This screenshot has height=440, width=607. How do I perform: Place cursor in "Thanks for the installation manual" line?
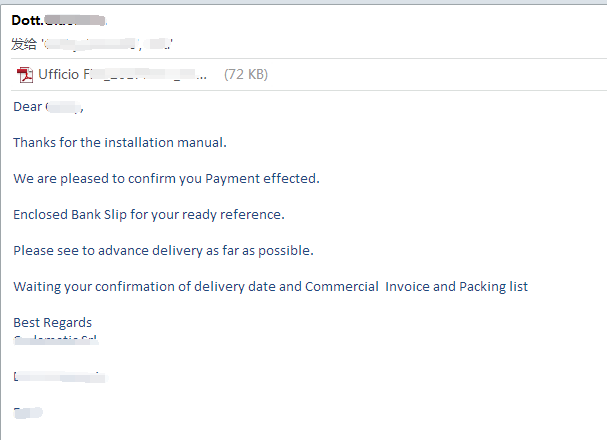pyautogui.click(x=120, y=142)
